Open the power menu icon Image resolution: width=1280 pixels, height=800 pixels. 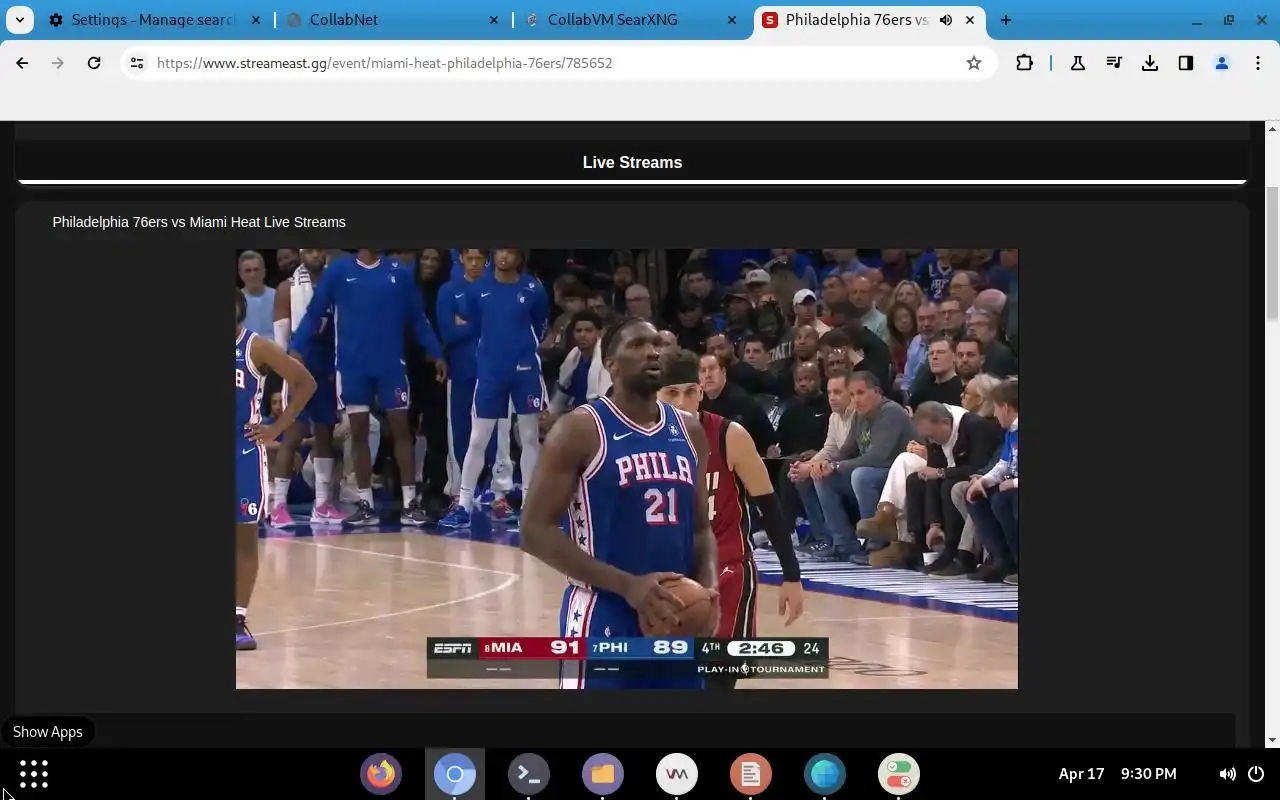tap(1257, 774)
